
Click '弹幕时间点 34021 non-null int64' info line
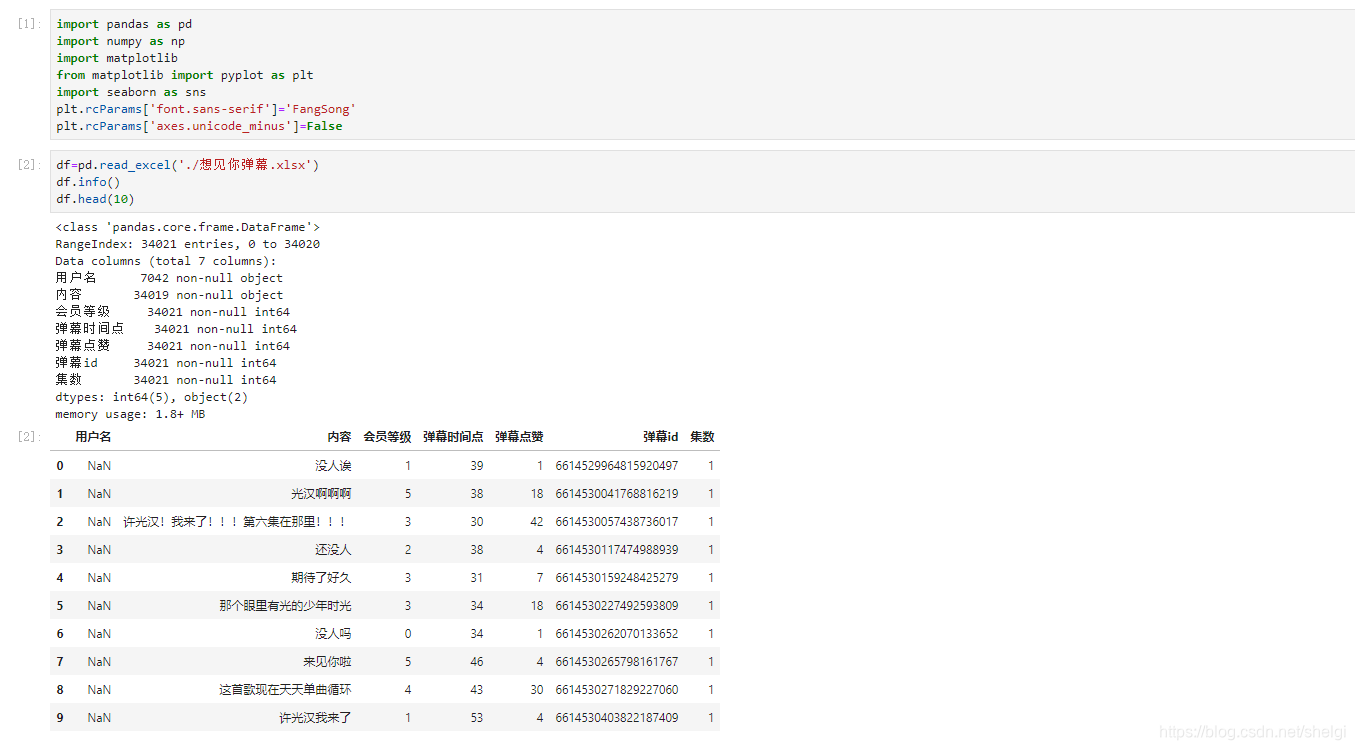pyautogui.click(x=176, y=329)
